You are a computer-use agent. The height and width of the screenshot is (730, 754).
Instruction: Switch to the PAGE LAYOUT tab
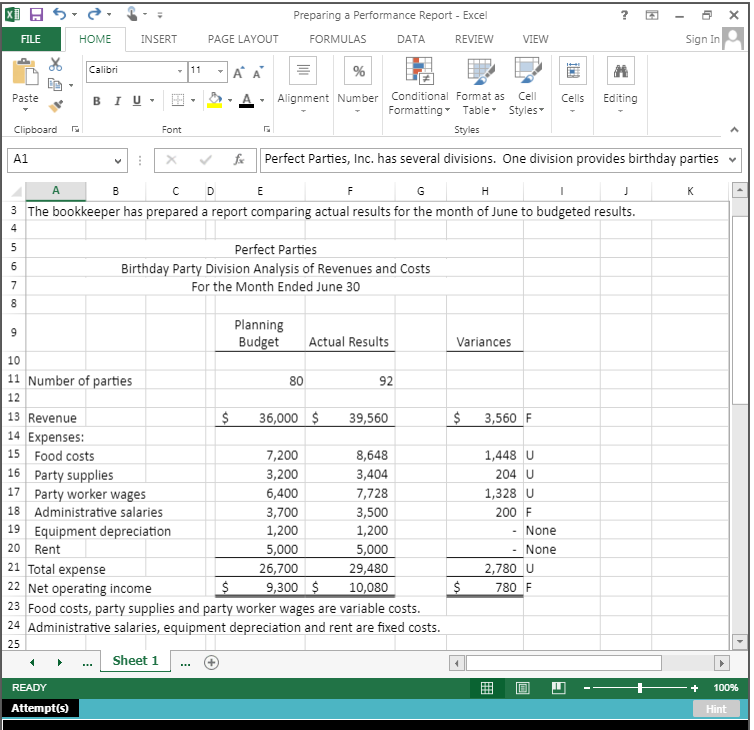tap(243, 39)
